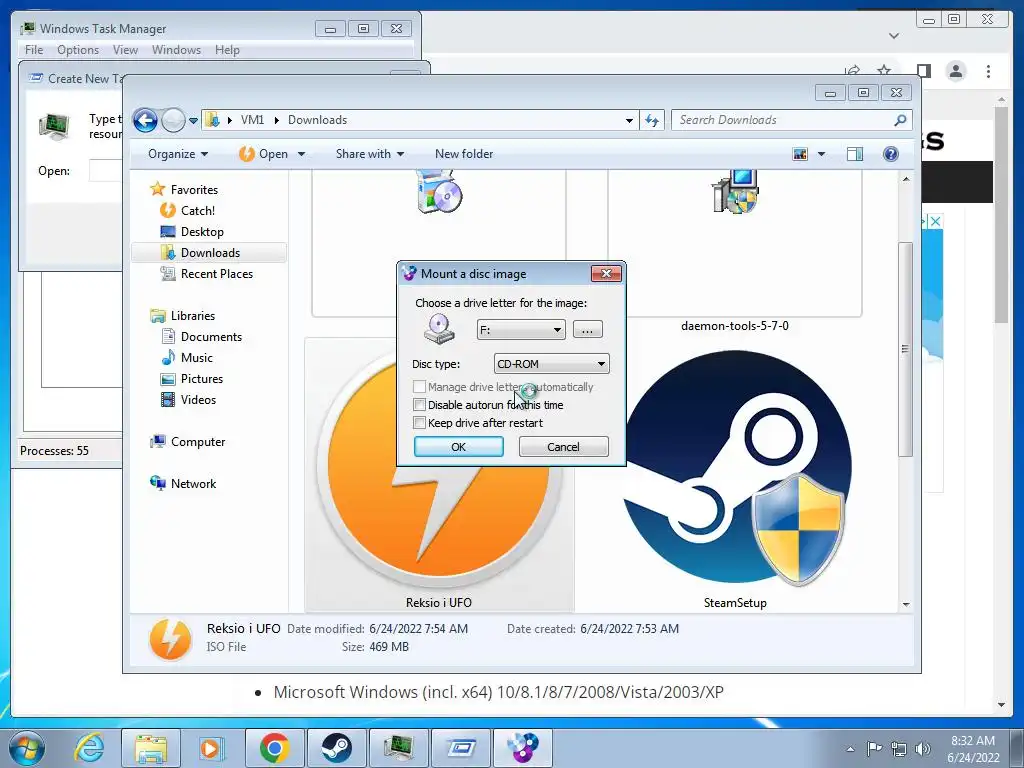
Task: Click the refresh icon next to address bar
Action: [652, 120]
